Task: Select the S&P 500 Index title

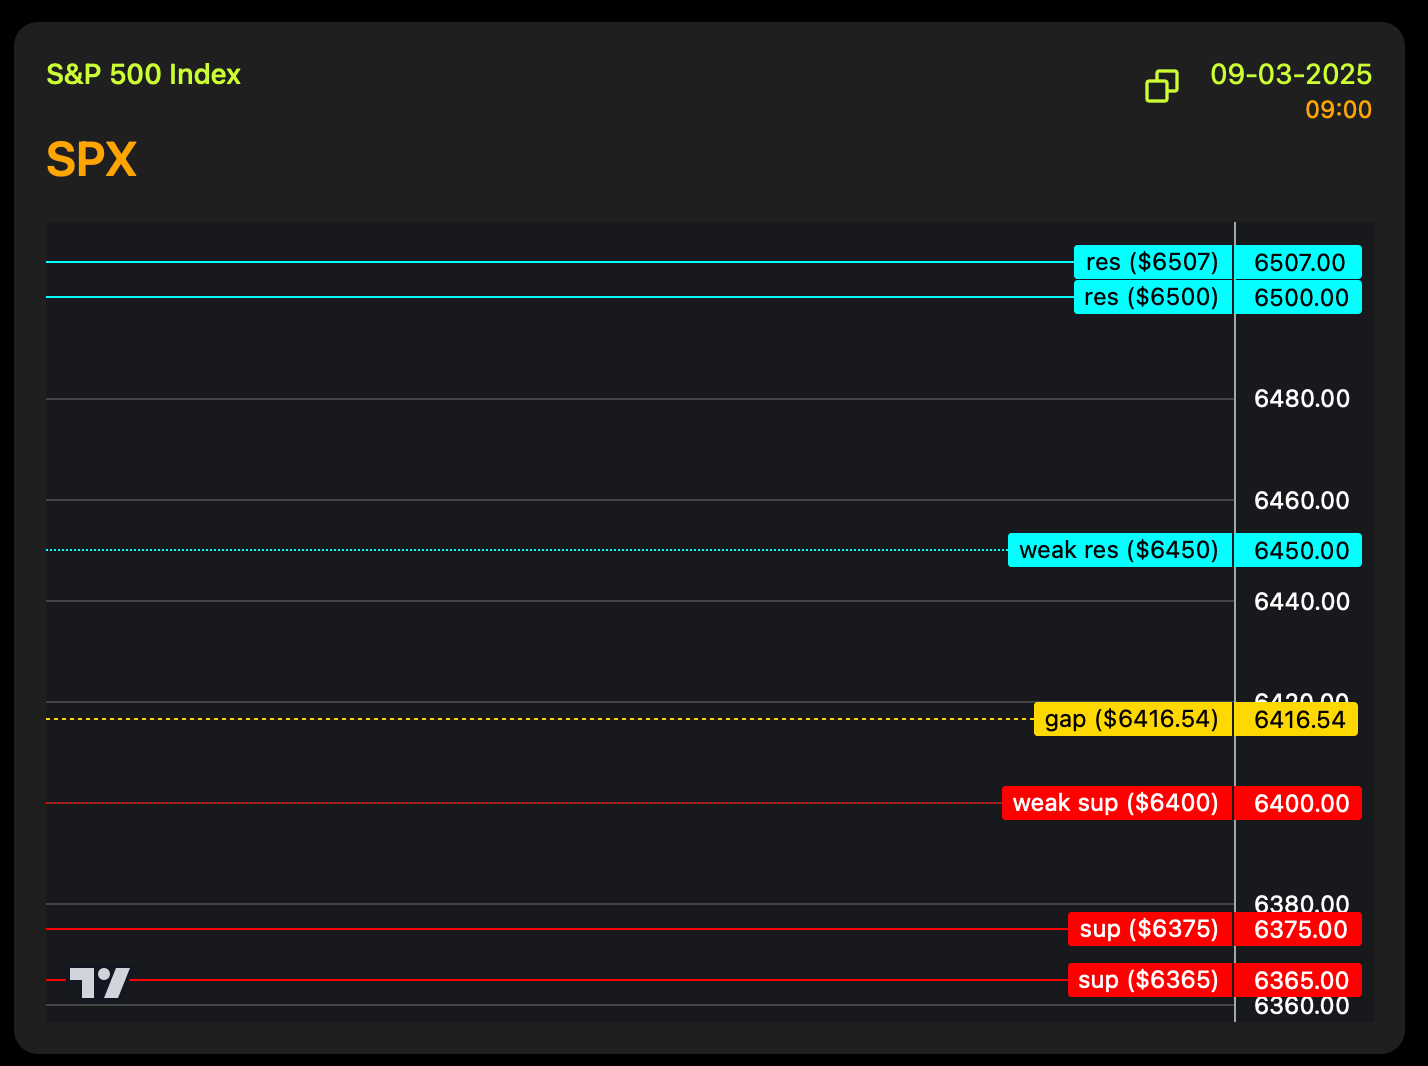Action: coord(144,75)
